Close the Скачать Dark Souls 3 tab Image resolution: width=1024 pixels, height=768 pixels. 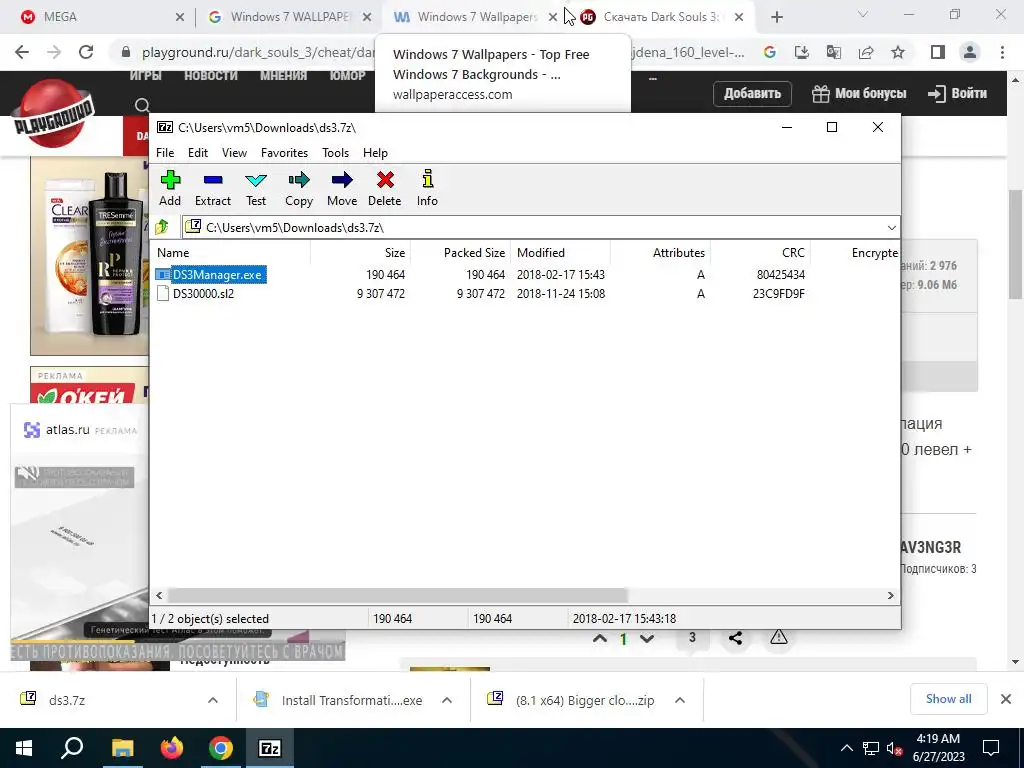739,17
